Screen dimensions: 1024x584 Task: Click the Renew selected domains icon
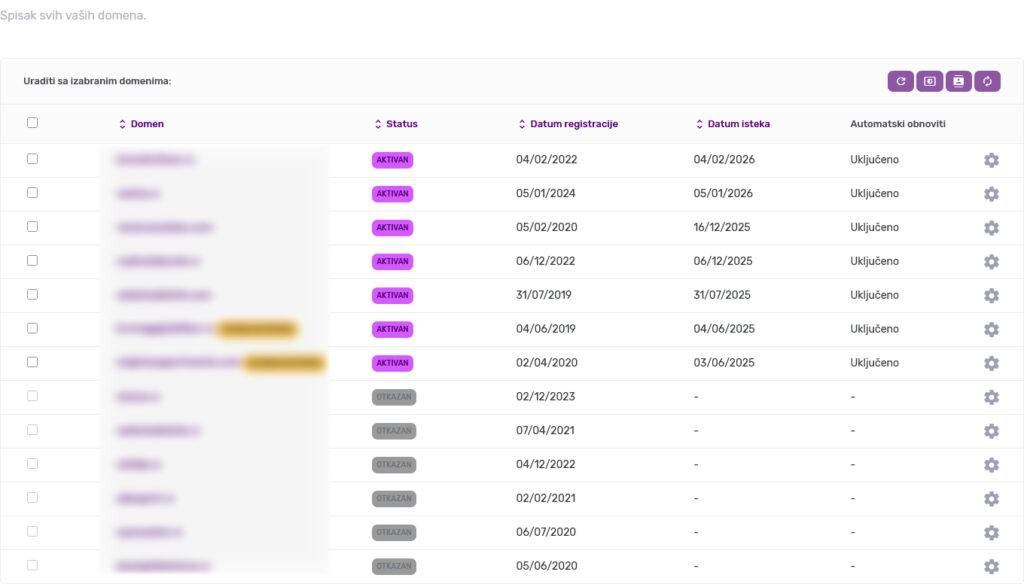[900, 81]
